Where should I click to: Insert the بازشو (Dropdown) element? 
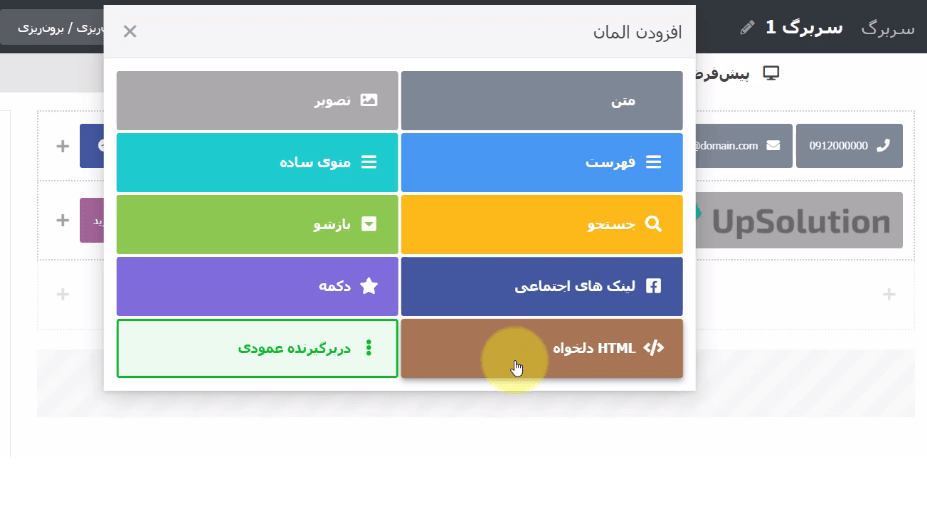click(257, 224)
